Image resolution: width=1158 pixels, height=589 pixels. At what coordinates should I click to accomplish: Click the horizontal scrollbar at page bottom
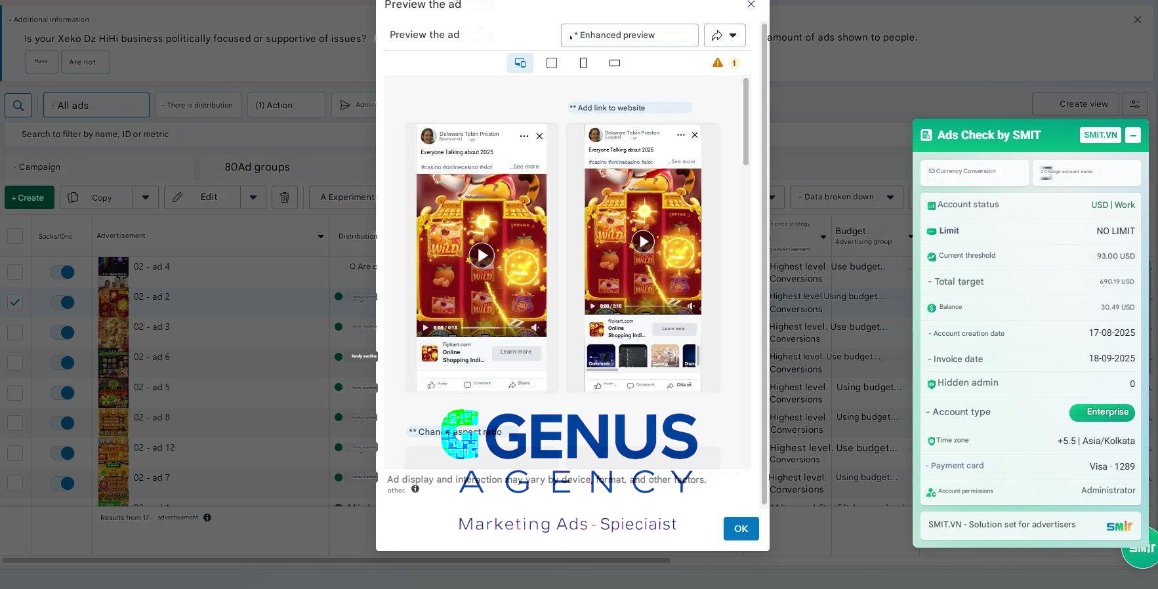pos(336,560)
